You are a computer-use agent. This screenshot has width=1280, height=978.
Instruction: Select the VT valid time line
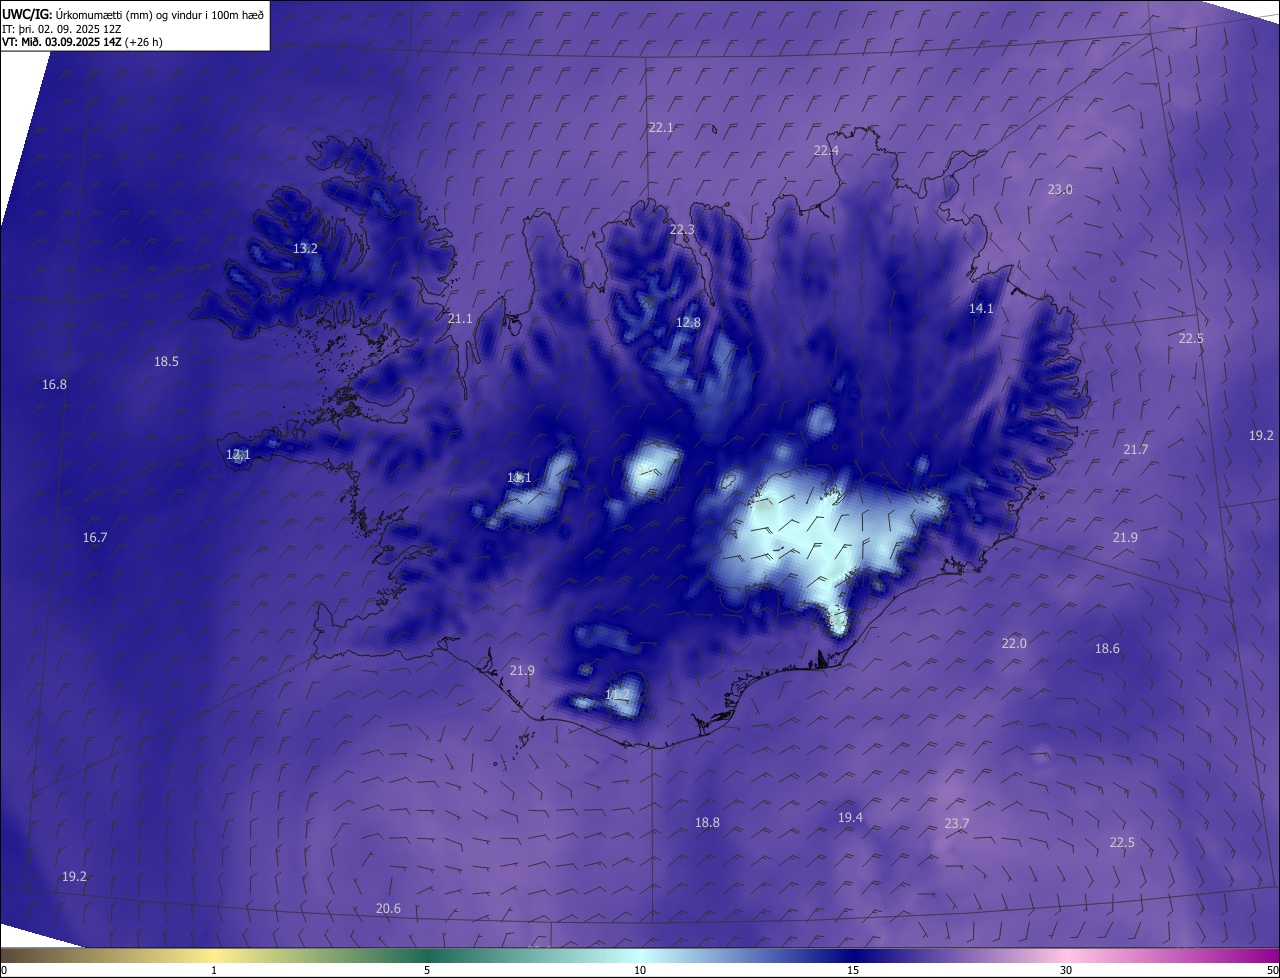82,42
